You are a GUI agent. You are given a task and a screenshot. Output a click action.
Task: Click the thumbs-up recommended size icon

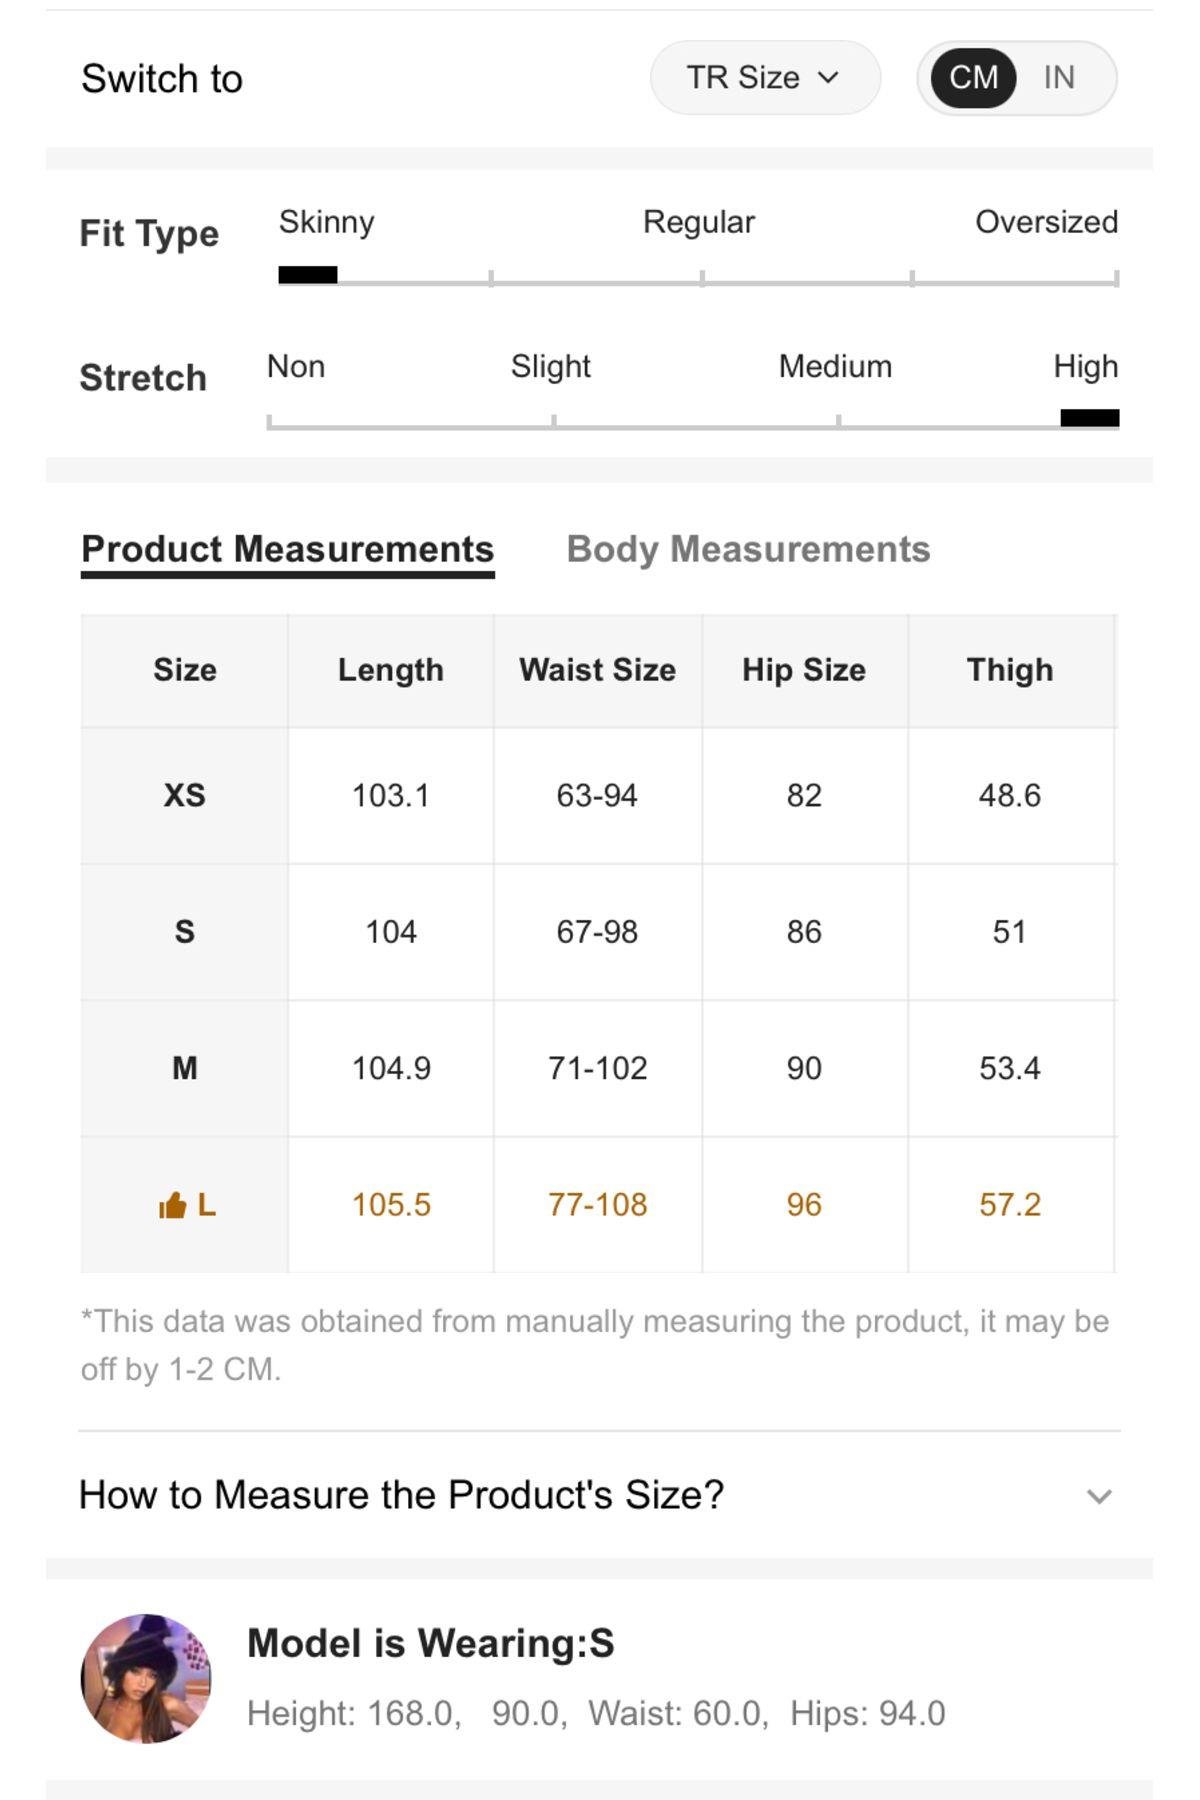(173, 1205)
